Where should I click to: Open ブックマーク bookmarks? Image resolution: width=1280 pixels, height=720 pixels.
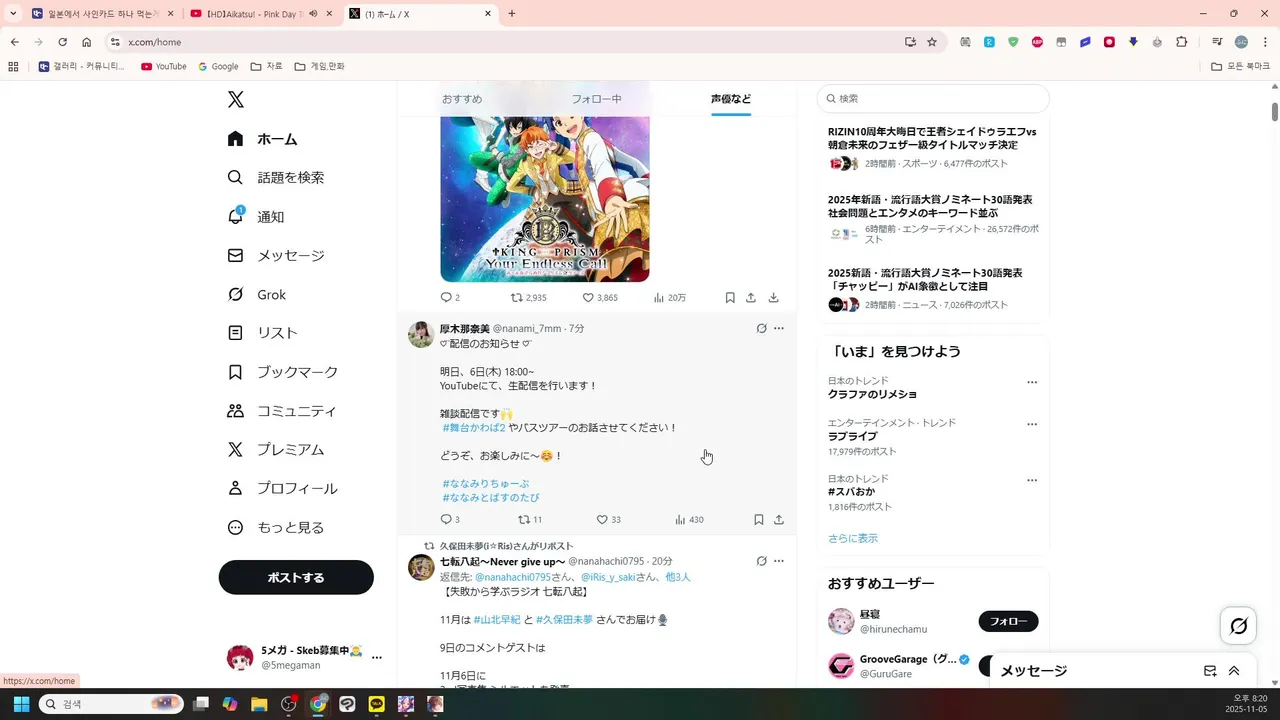click(282, 372)
